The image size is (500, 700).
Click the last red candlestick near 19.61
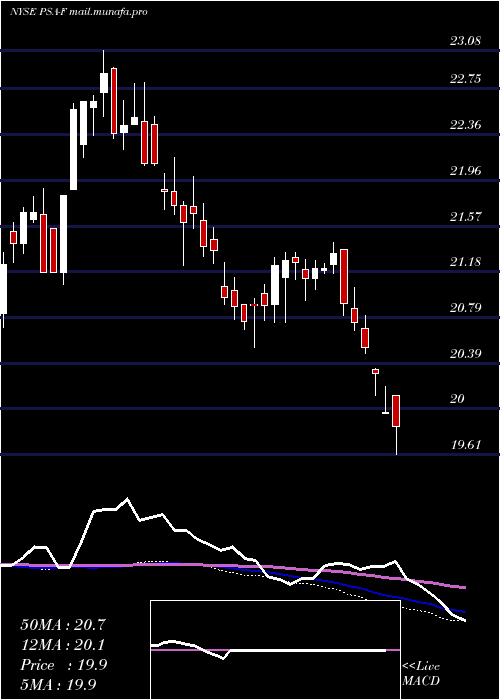coord(396,411)
